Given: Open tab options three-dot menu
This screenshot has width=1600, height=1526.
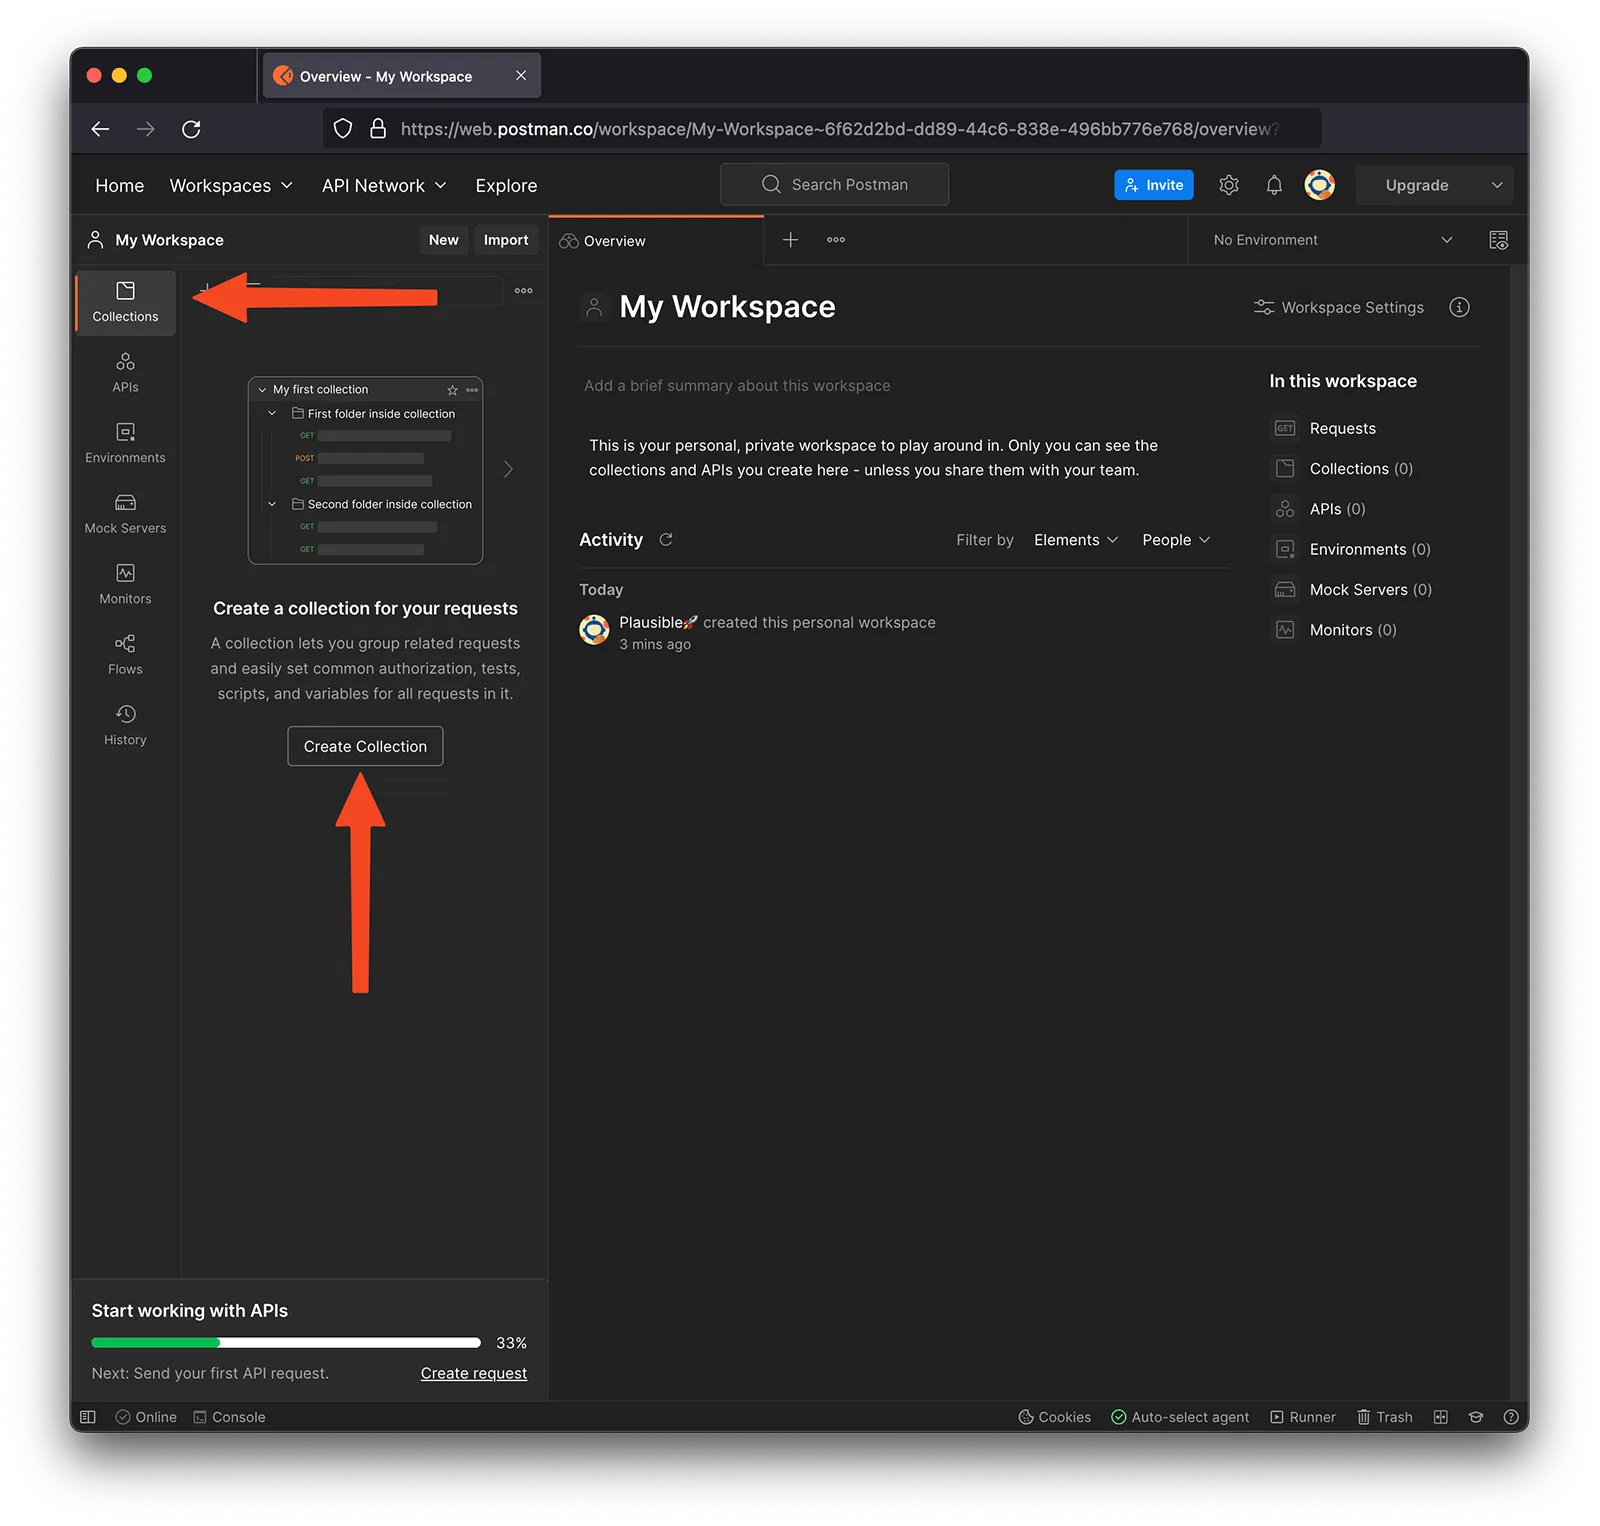Looking at the screenshot, I should (x=836, y=240).
